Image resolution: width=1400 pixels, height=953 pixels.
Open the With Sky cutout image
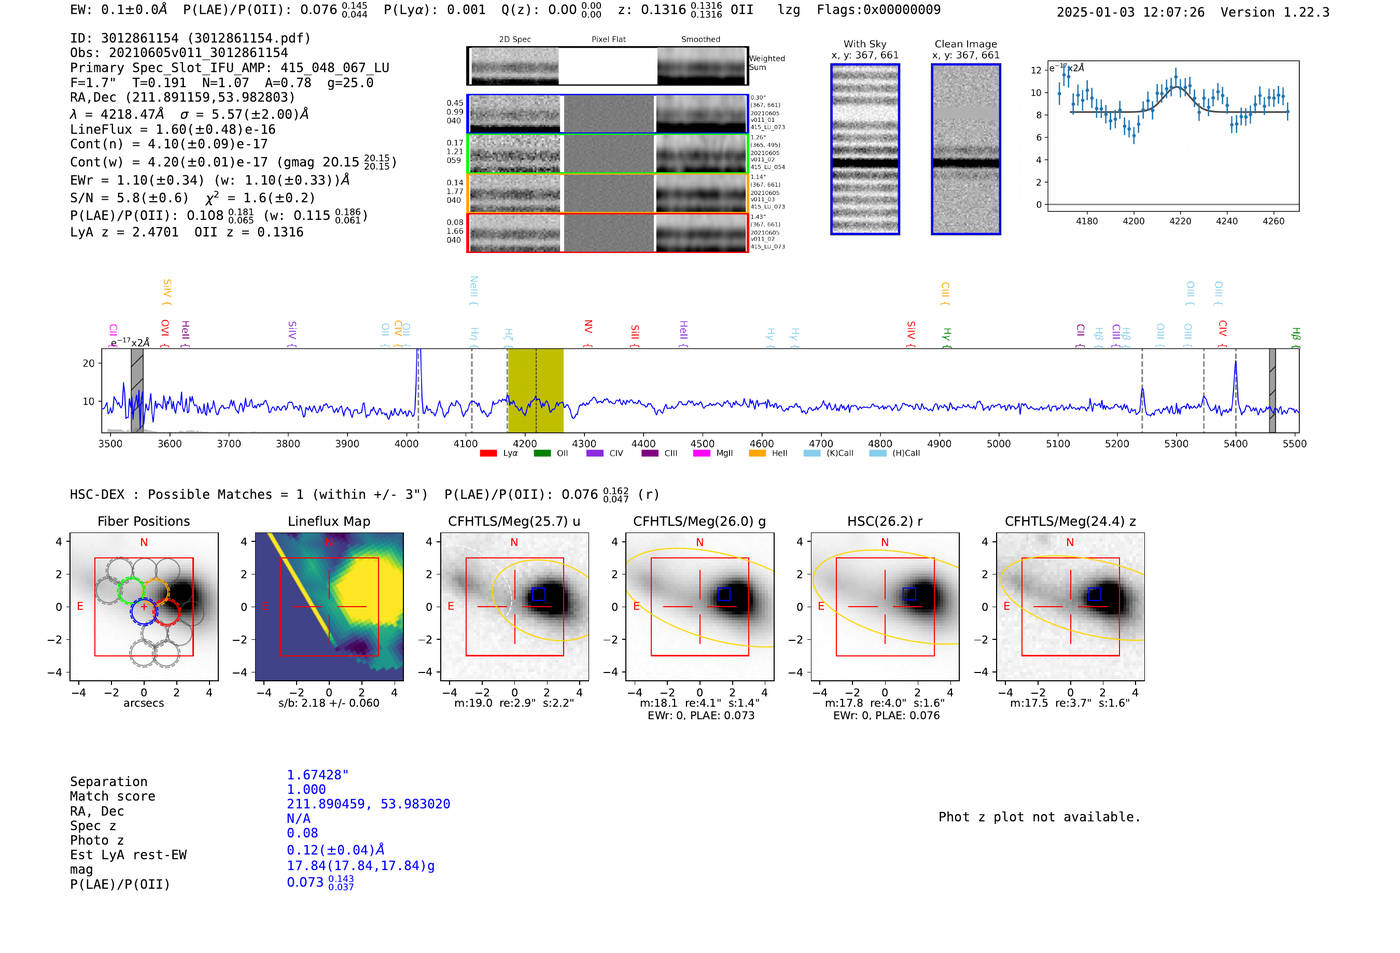coord(865,149)
